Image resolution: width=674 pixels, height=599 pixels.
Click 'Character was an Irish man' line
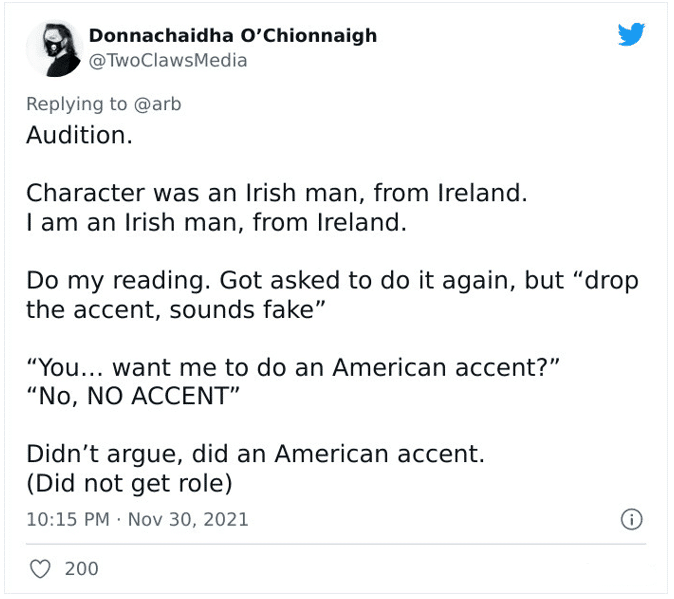[x=276, y=193]
